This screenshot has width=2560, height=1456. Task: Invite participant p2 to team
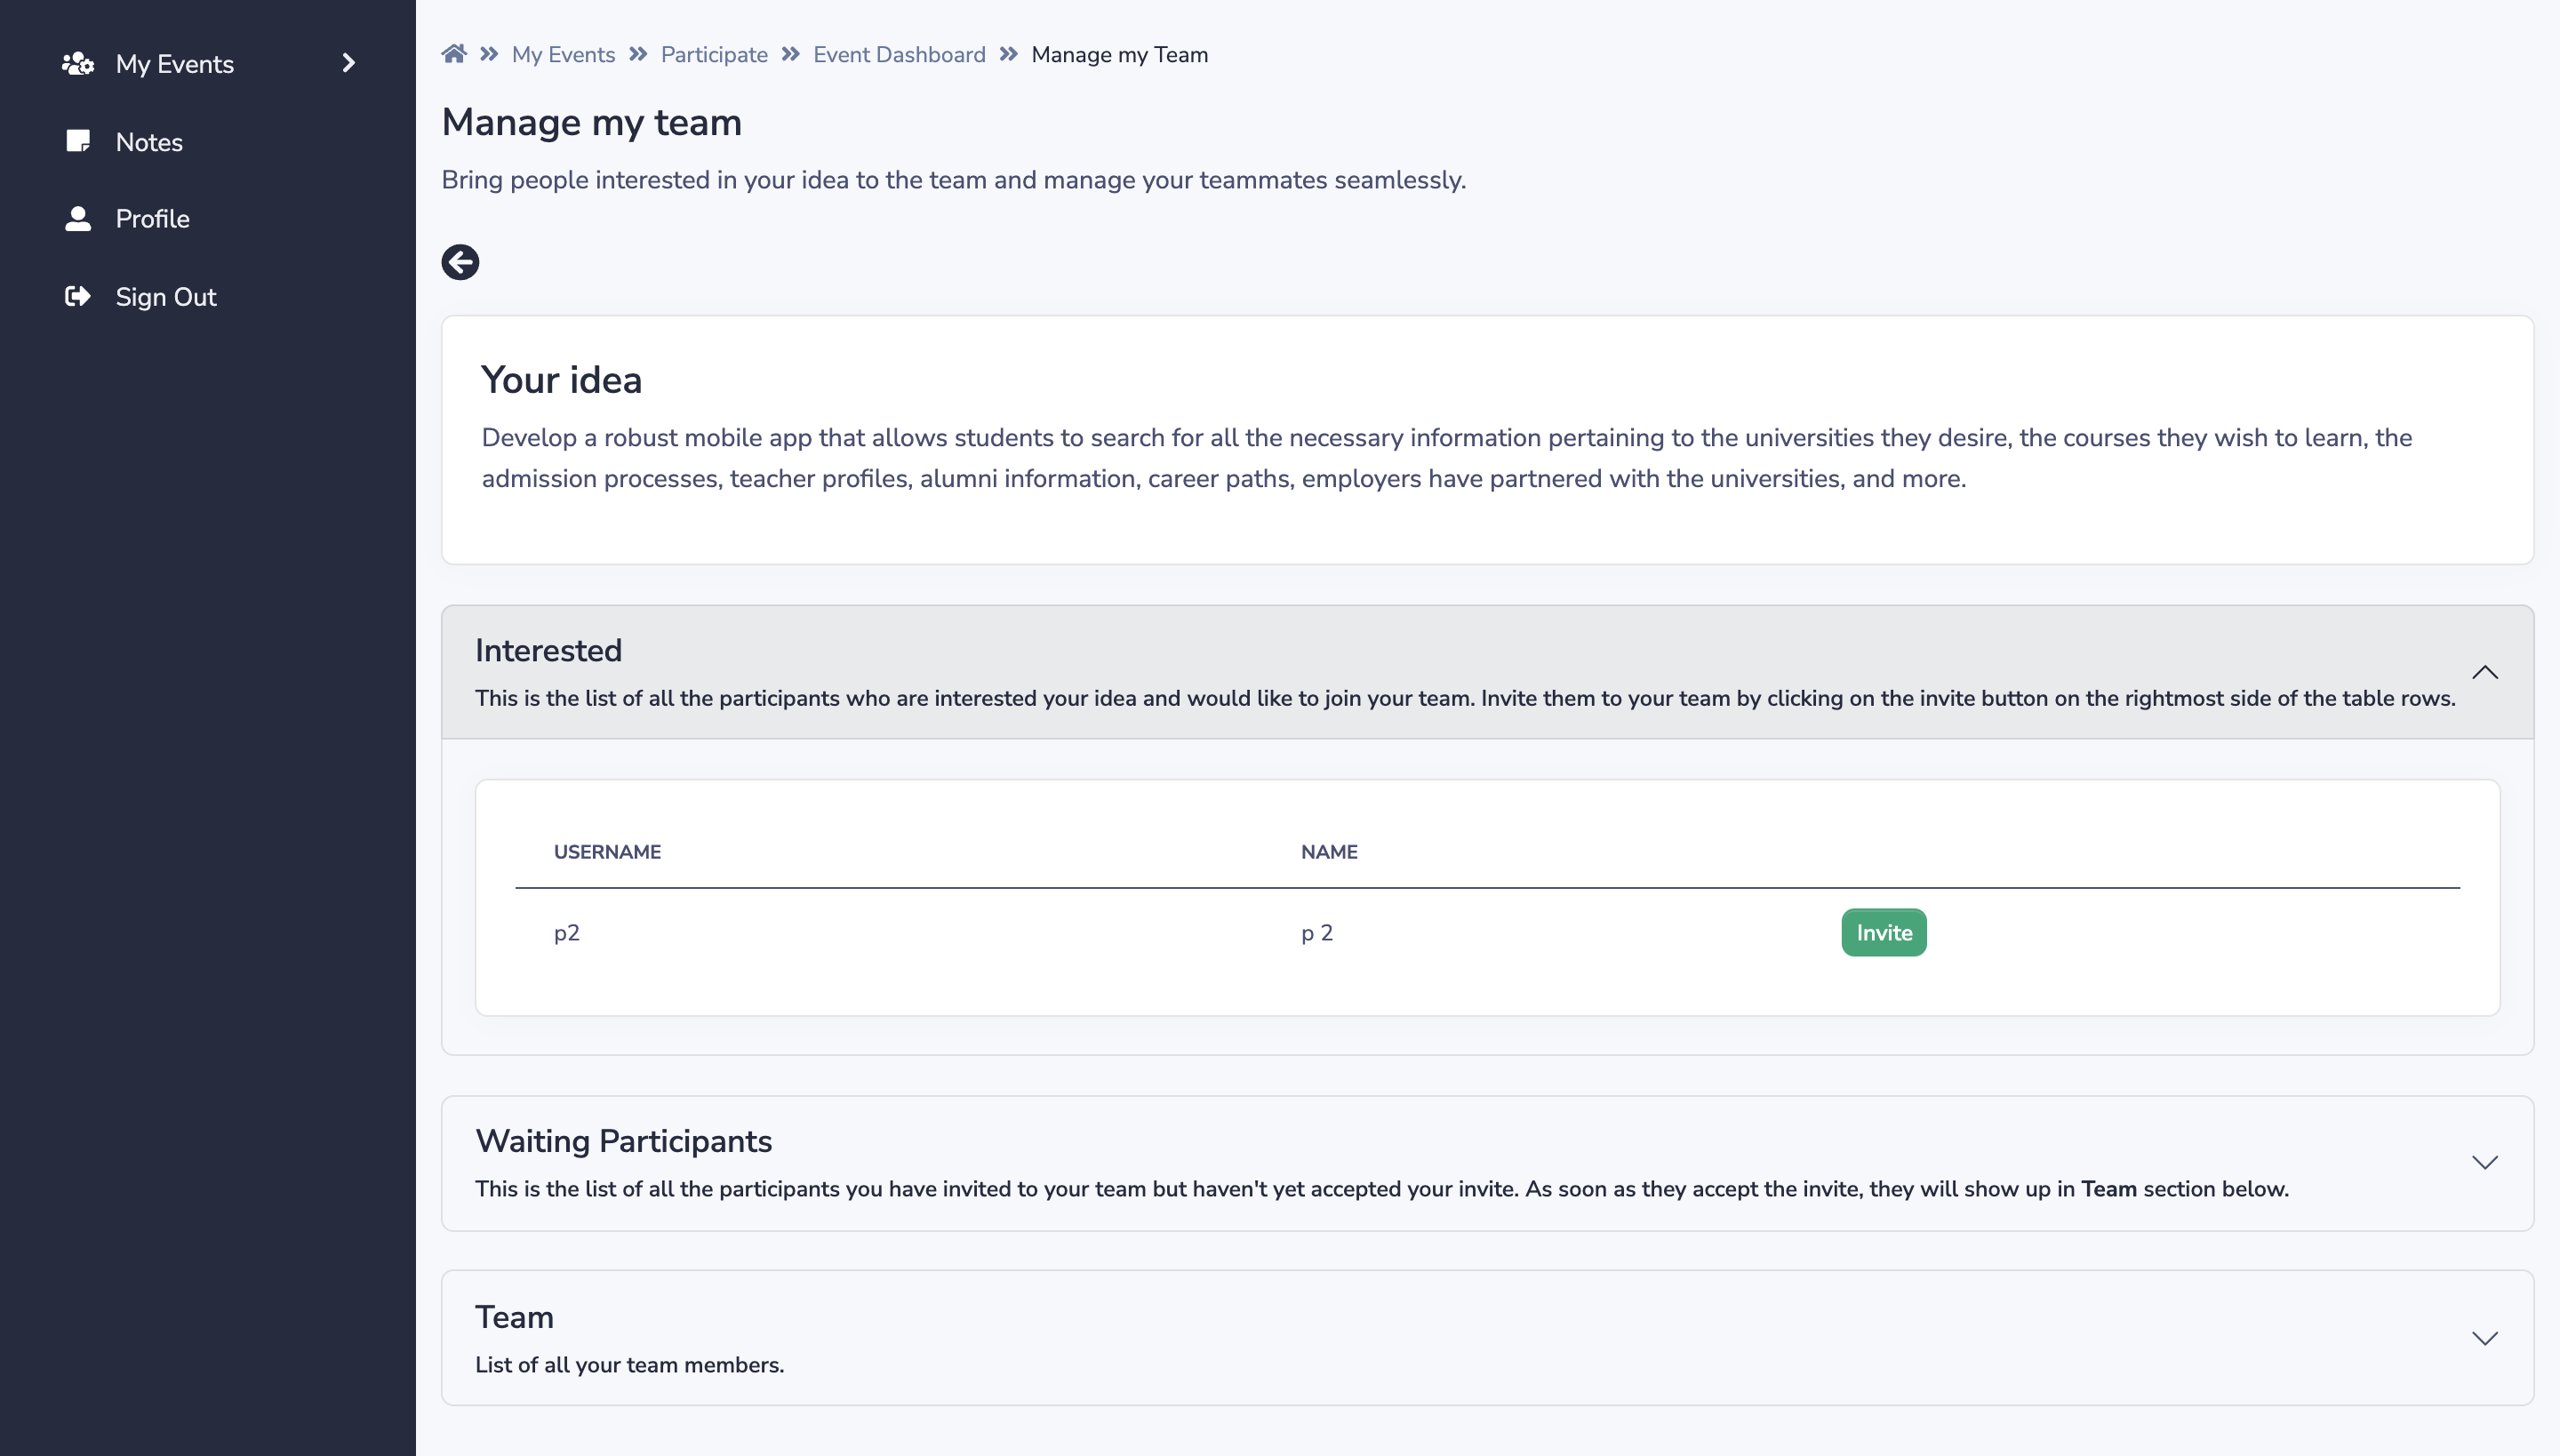[x=1883, y=932]
